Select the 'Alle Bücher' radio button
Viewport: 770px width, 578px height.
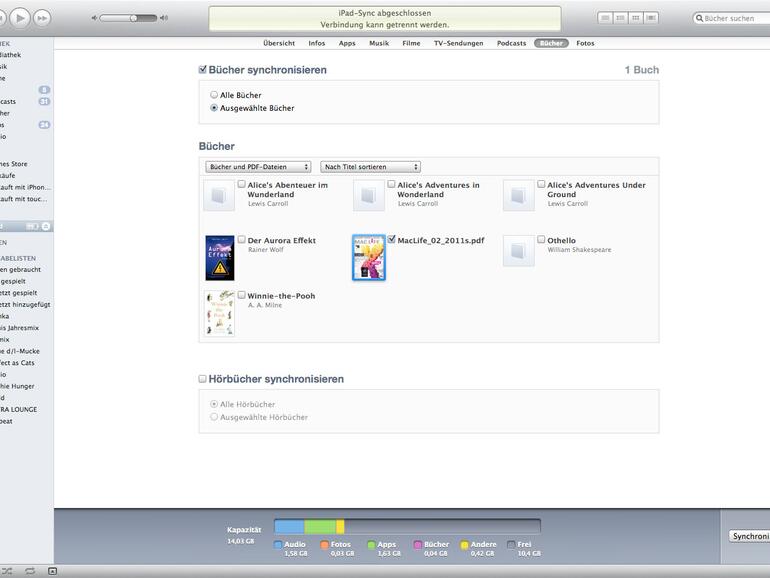(214, 94)
